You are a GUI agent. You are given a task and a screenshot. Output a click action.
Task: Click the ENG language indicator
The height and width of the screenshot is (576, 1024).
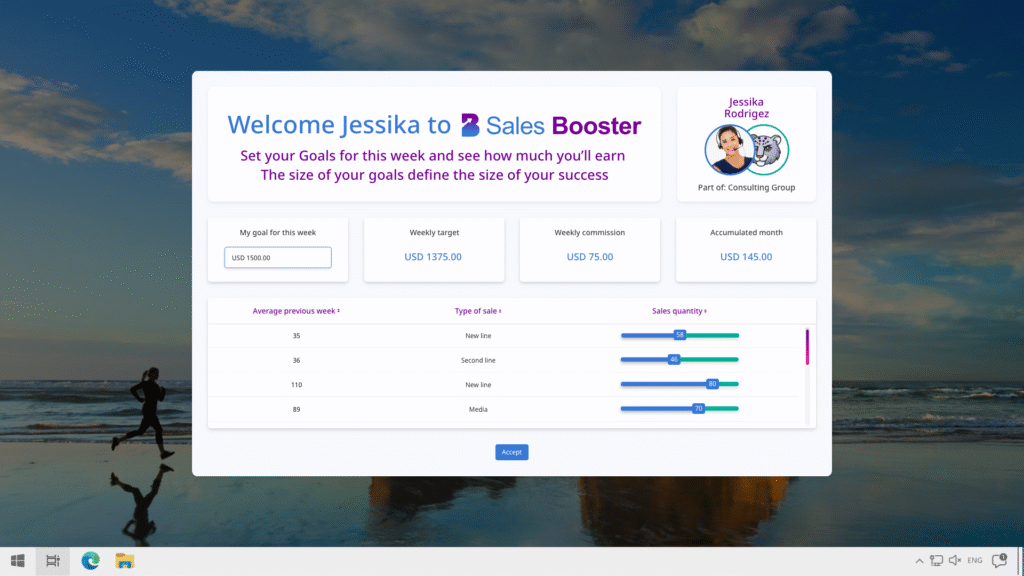point(974,561)
